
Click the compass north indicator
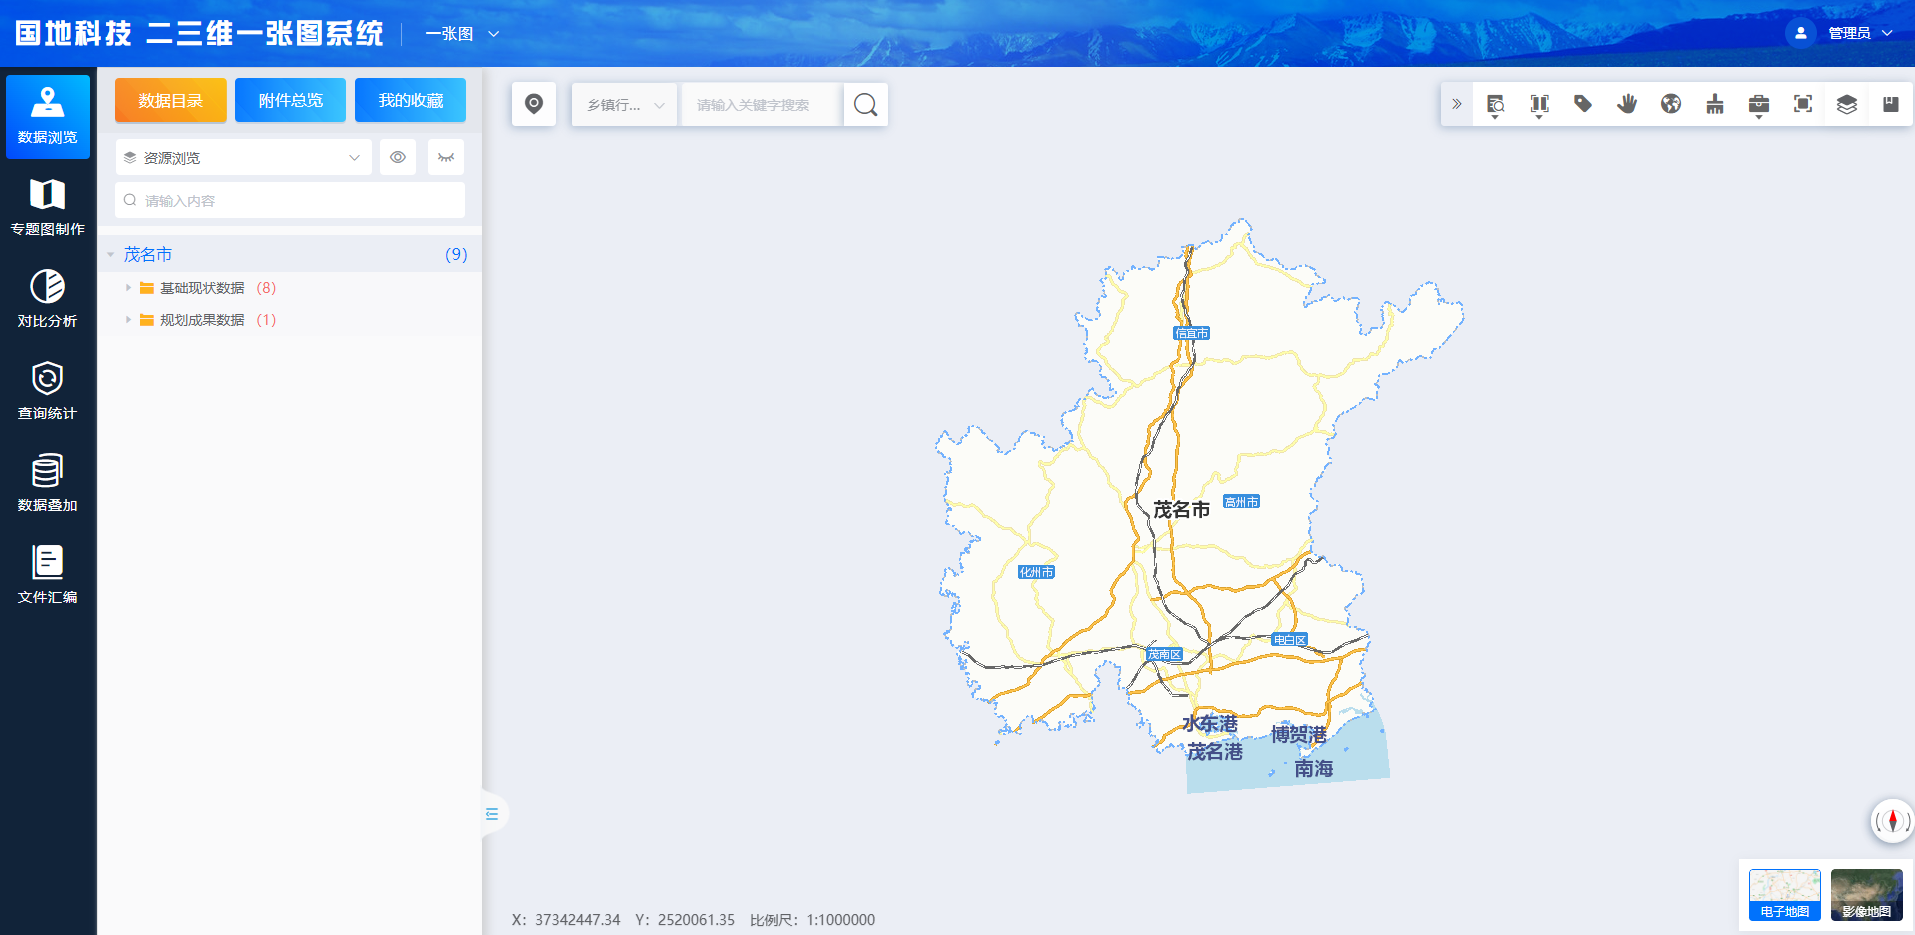pos(1892,821)
